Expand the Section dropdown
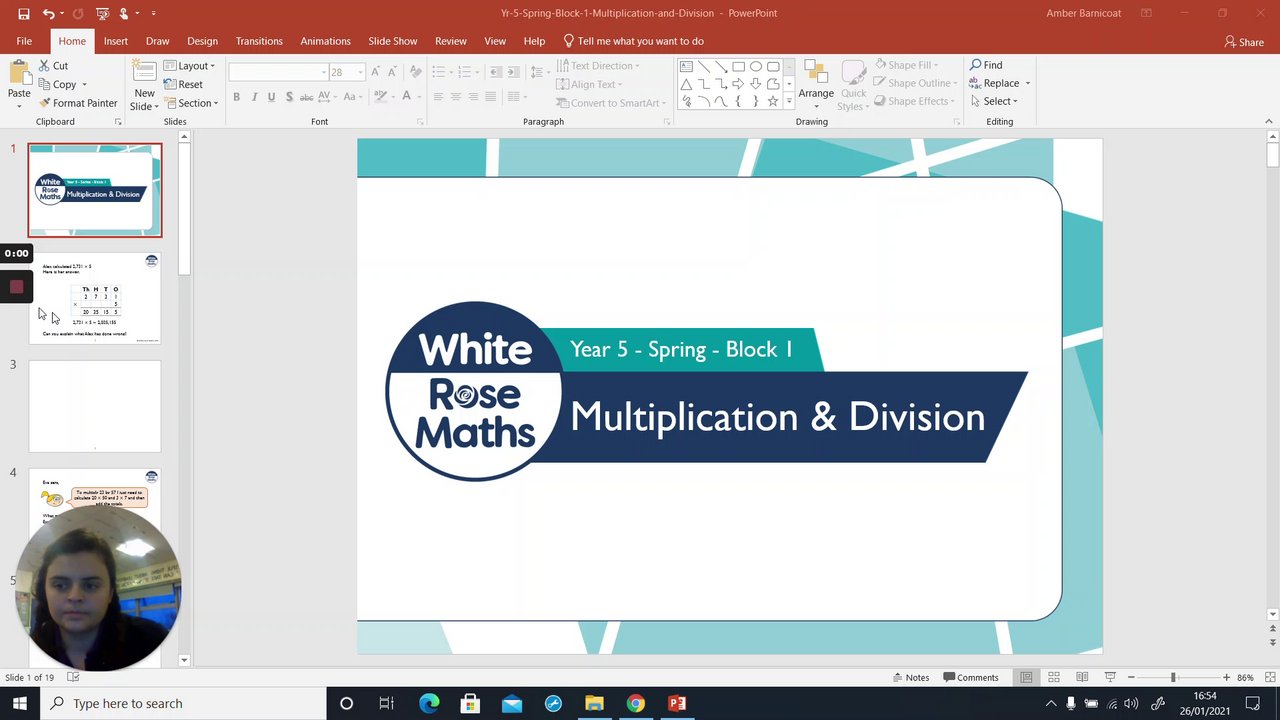 (191, 103)
